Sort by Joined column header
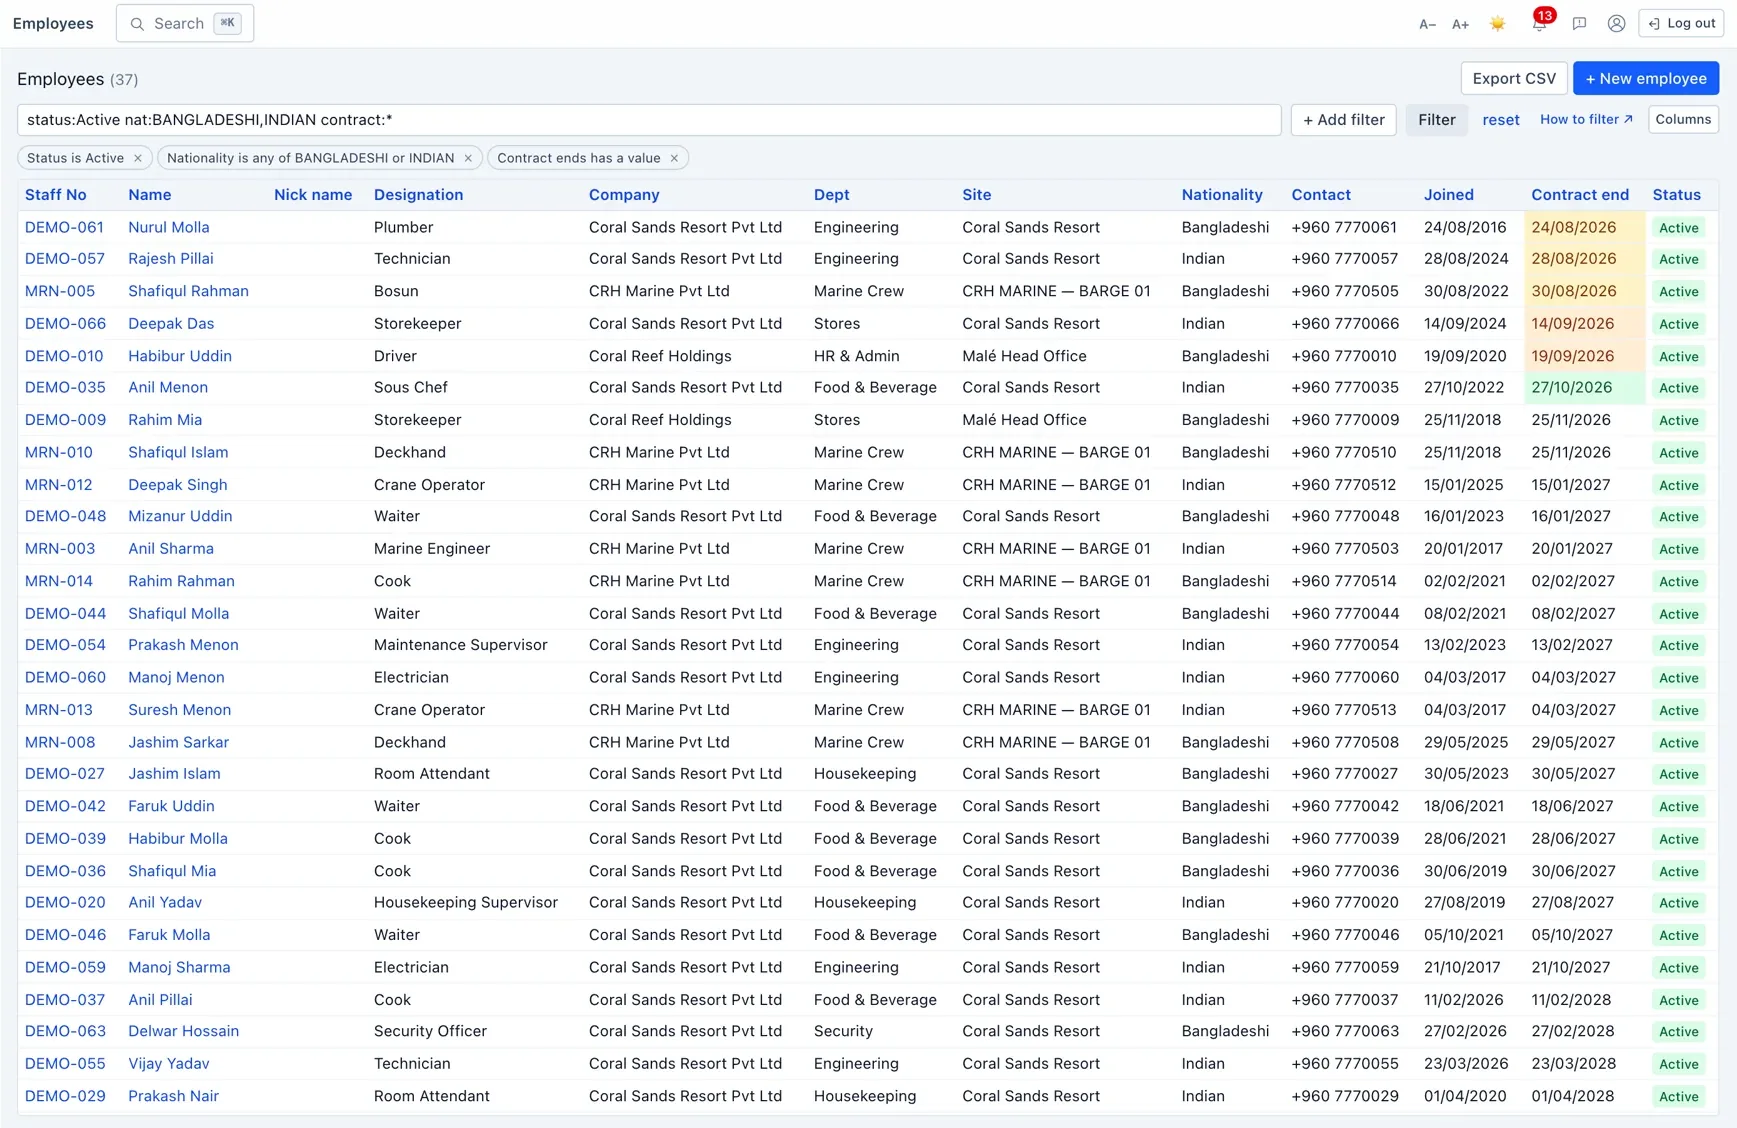 (x=1449, y=195)
